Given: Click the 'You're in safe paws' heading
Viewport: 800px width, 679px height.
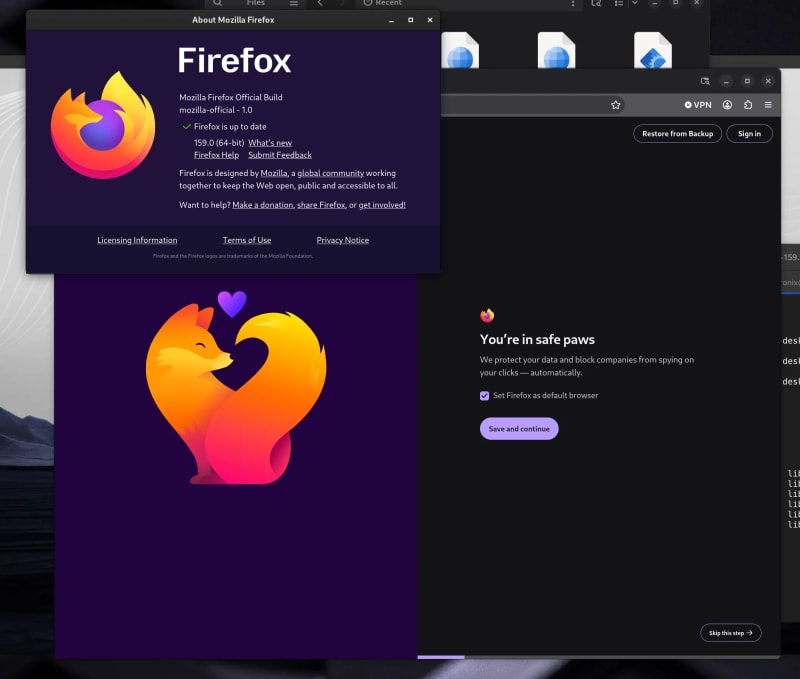Looking at the screenshot, I should click(x=537, y=340).
